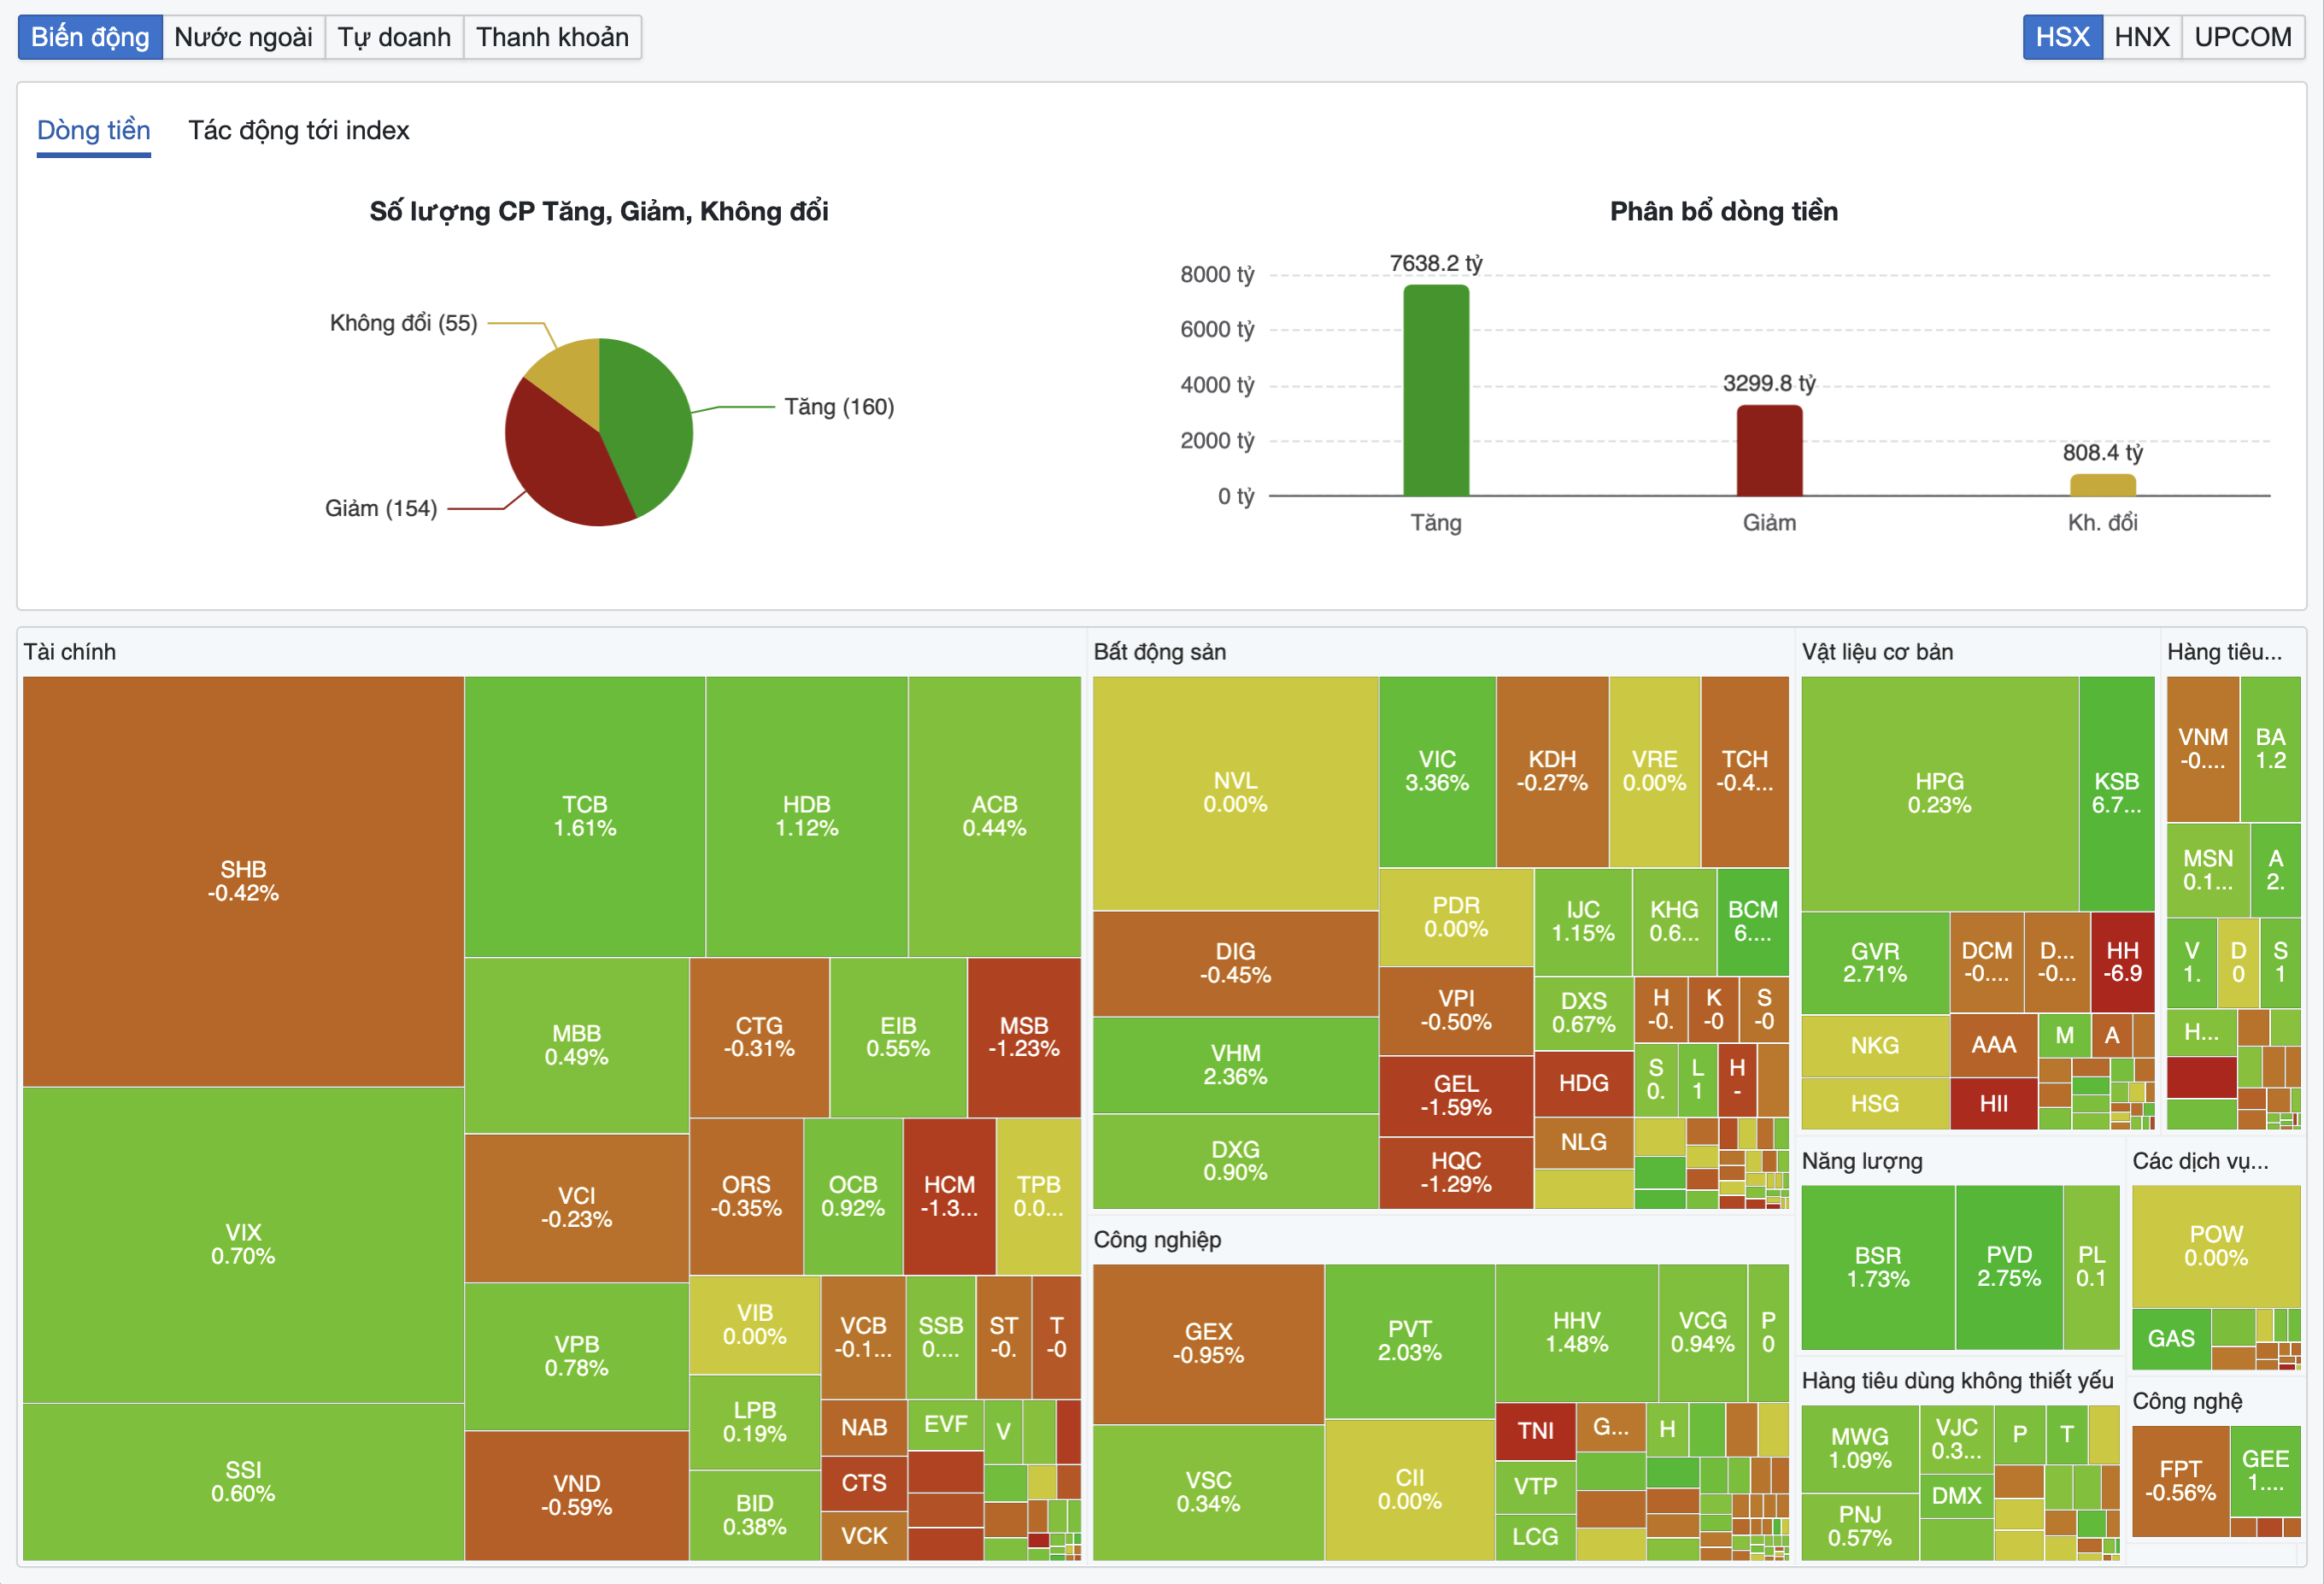Click the DIG -0.45% cell
Viewport: 2324px width, 1584px height.
(1235, 963)
